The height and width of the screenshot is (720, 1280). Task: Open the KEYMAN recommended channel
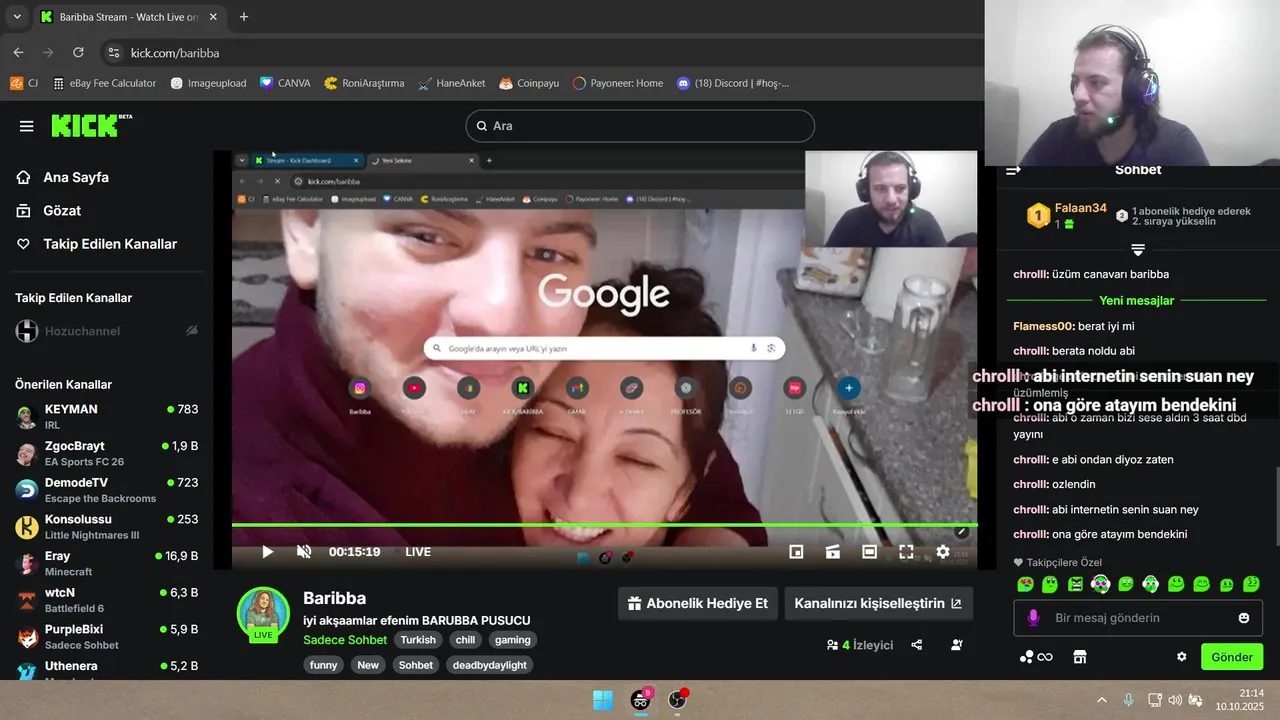(x=107, y=417)
